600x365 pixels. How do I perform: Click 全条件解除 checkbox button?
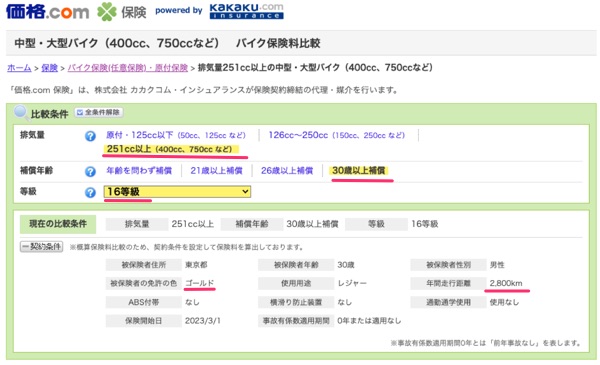tap(99, 112)
